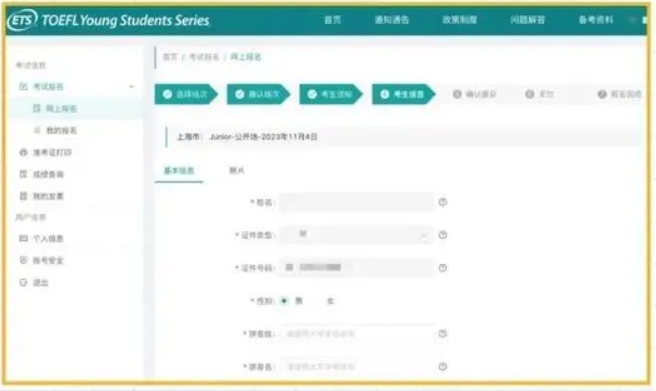The width and height of the screenshot is (656, 391).
Task: Open 准考证打印 printer entry in sidebar
Action: [x=46, y=152]
